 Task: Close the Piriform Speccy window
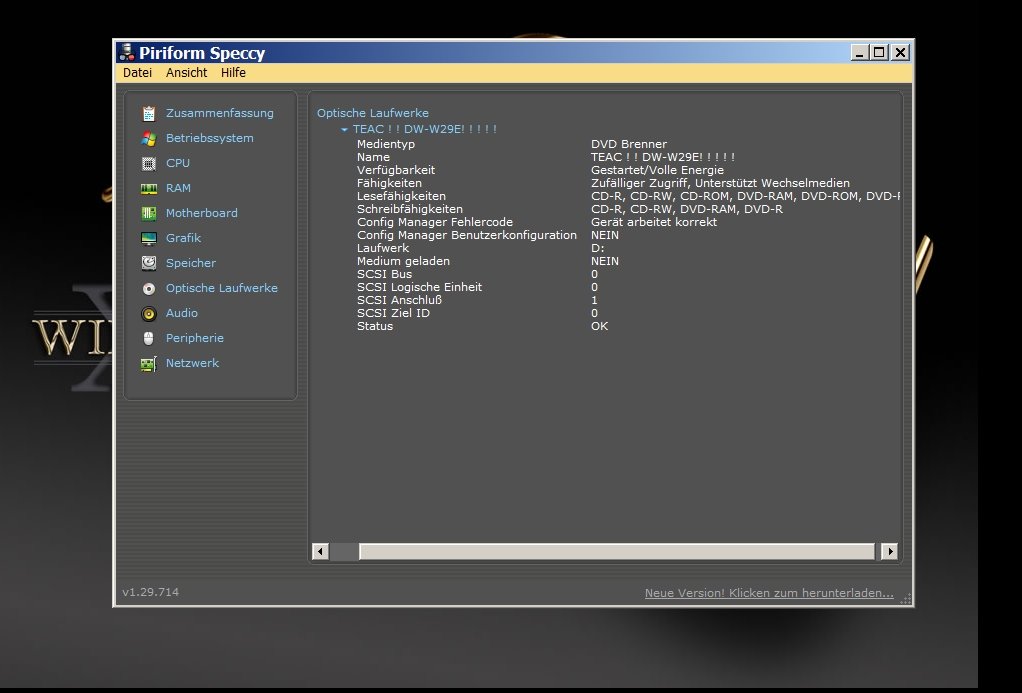[x=900, y=52]
